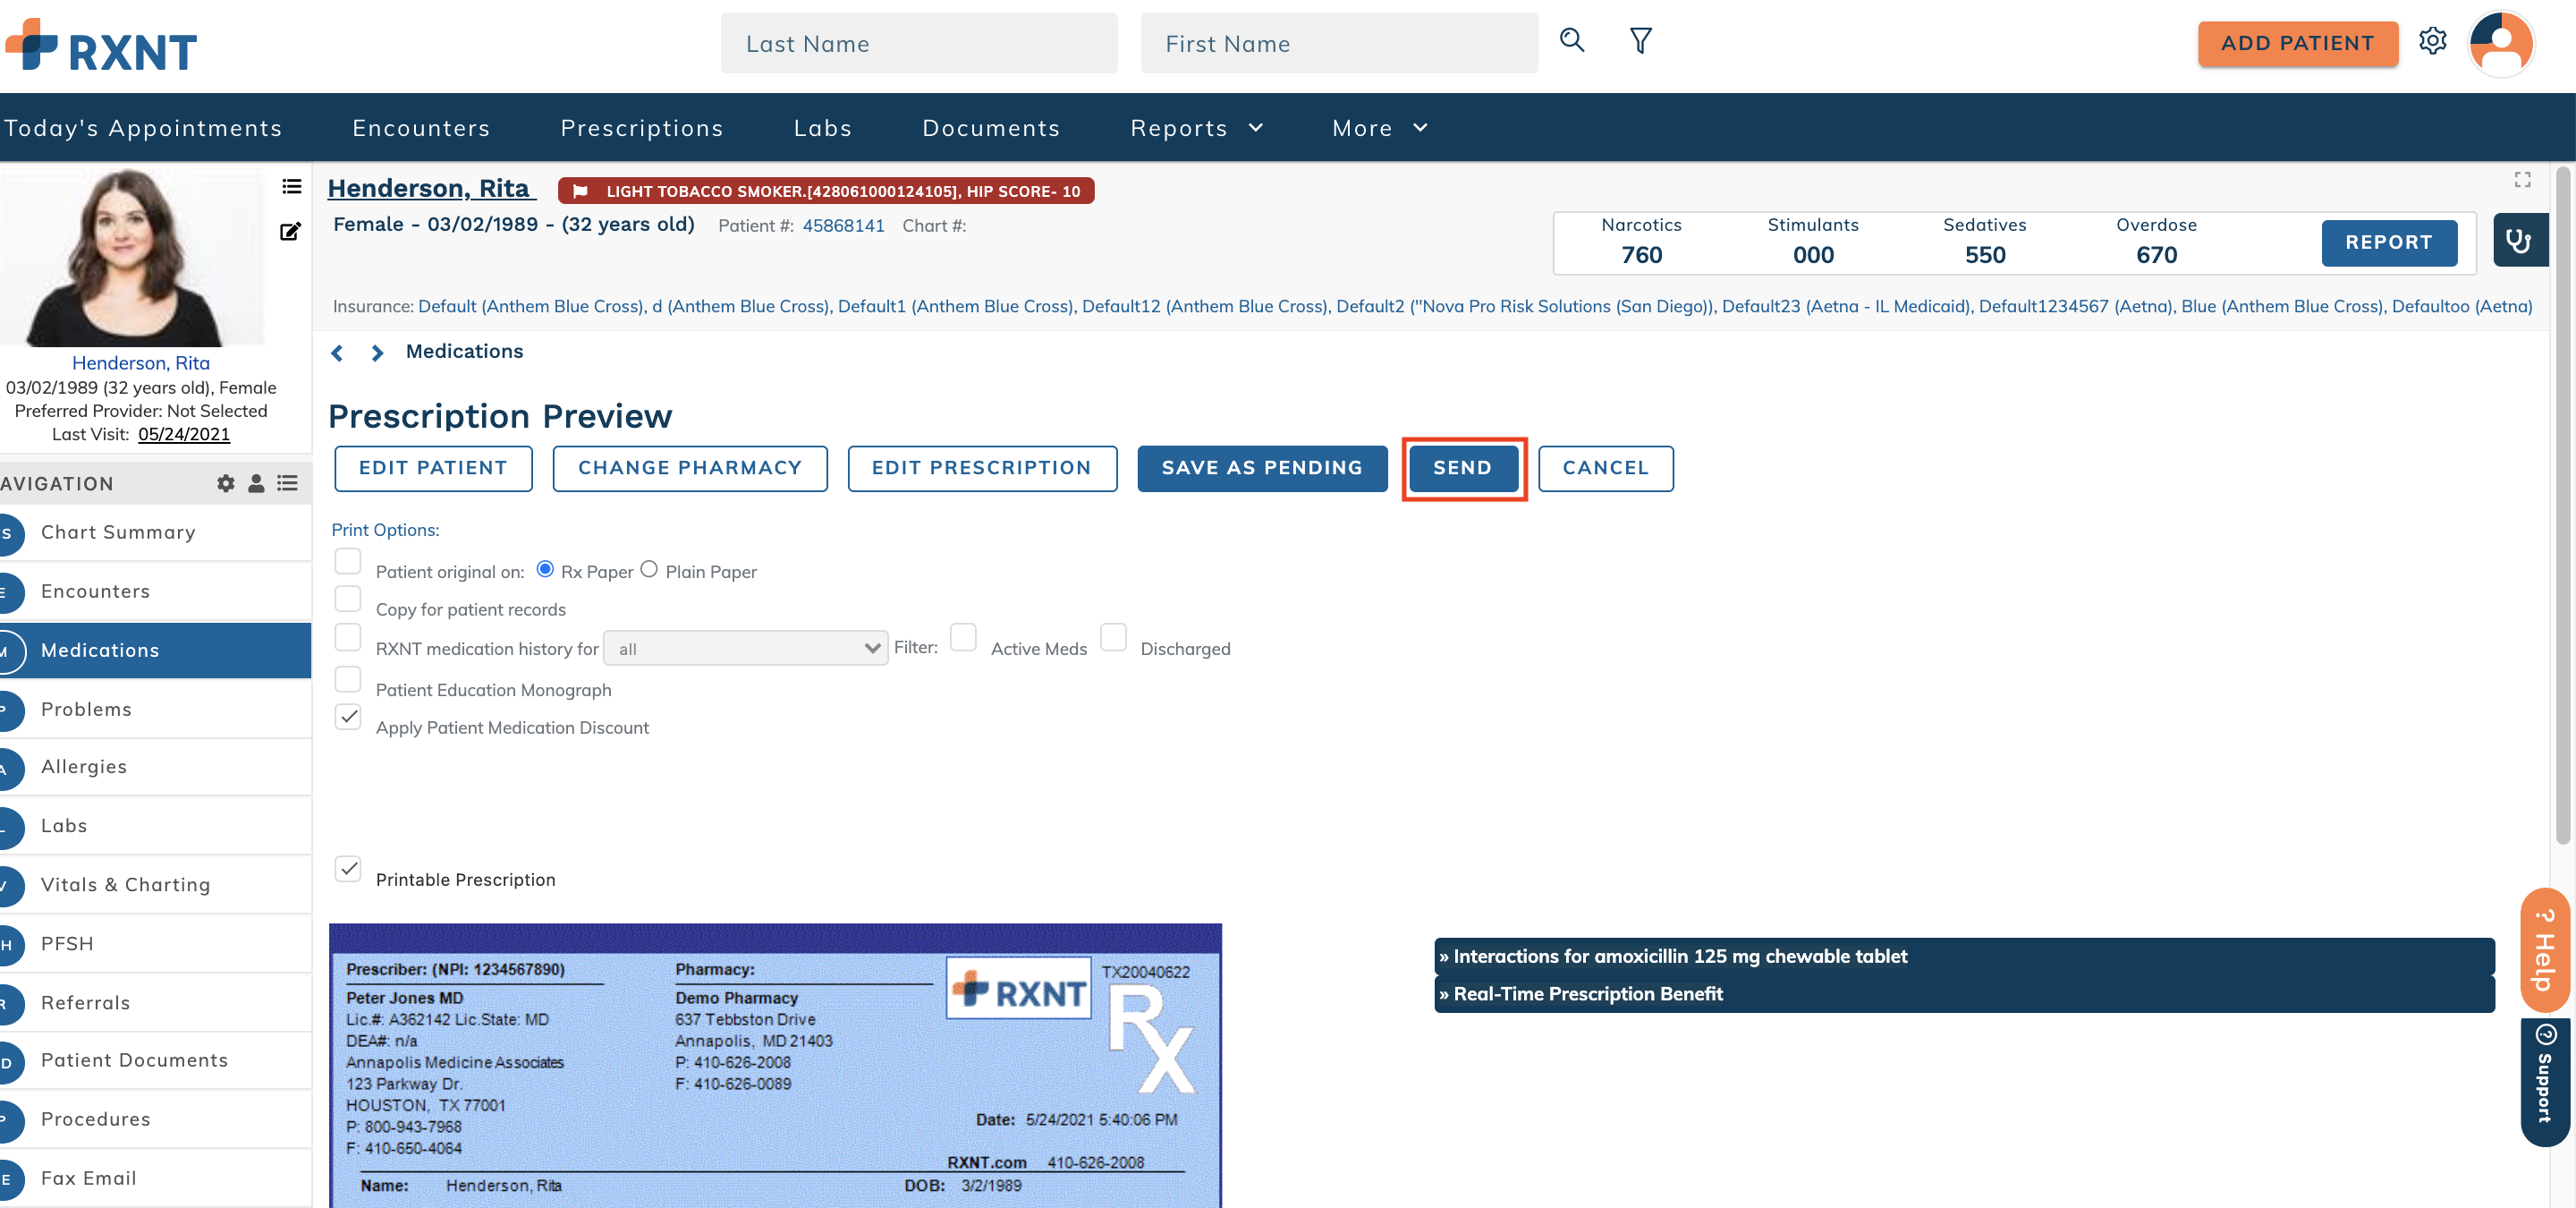This screenshot has height=1208, width=2576.
Task: Open the Labs top menu
Action: [823, 128]
